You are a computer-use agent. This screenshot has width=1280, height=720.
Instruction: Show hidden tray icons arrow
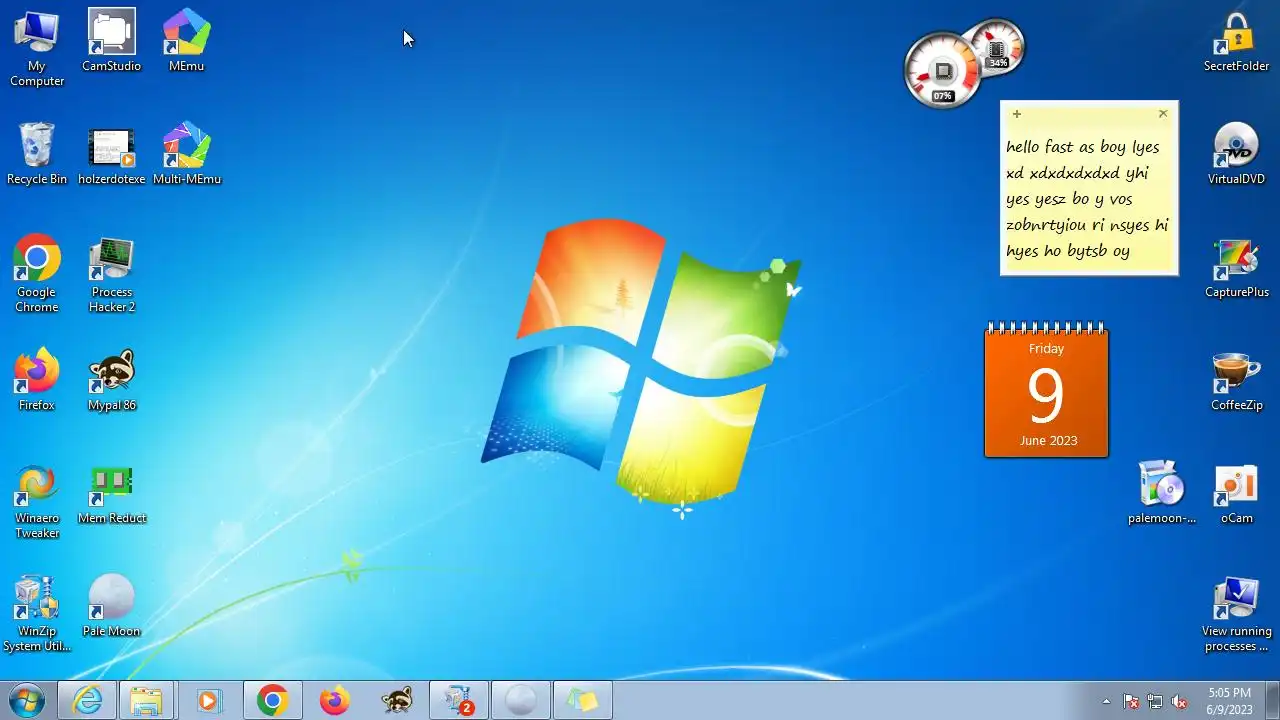pos(1106,701)
